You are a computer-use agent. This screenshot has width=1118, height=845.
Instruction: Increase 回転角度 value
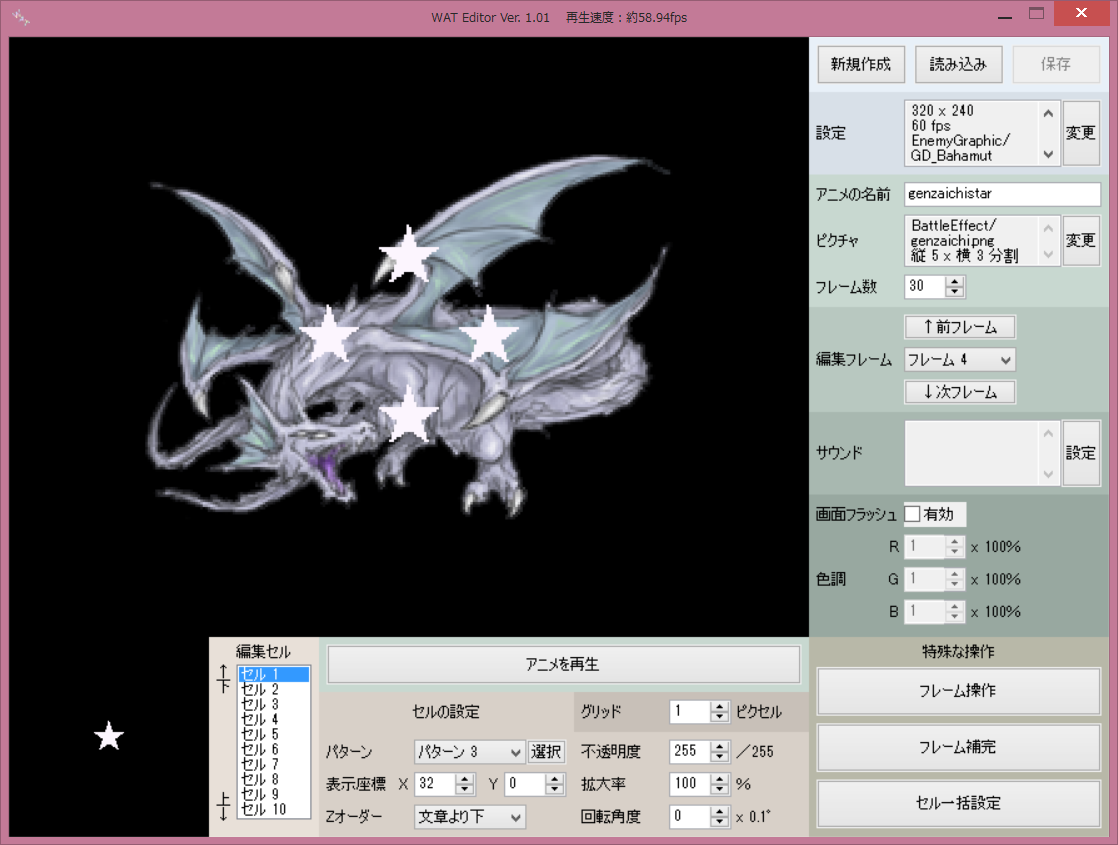pos(719,811)
